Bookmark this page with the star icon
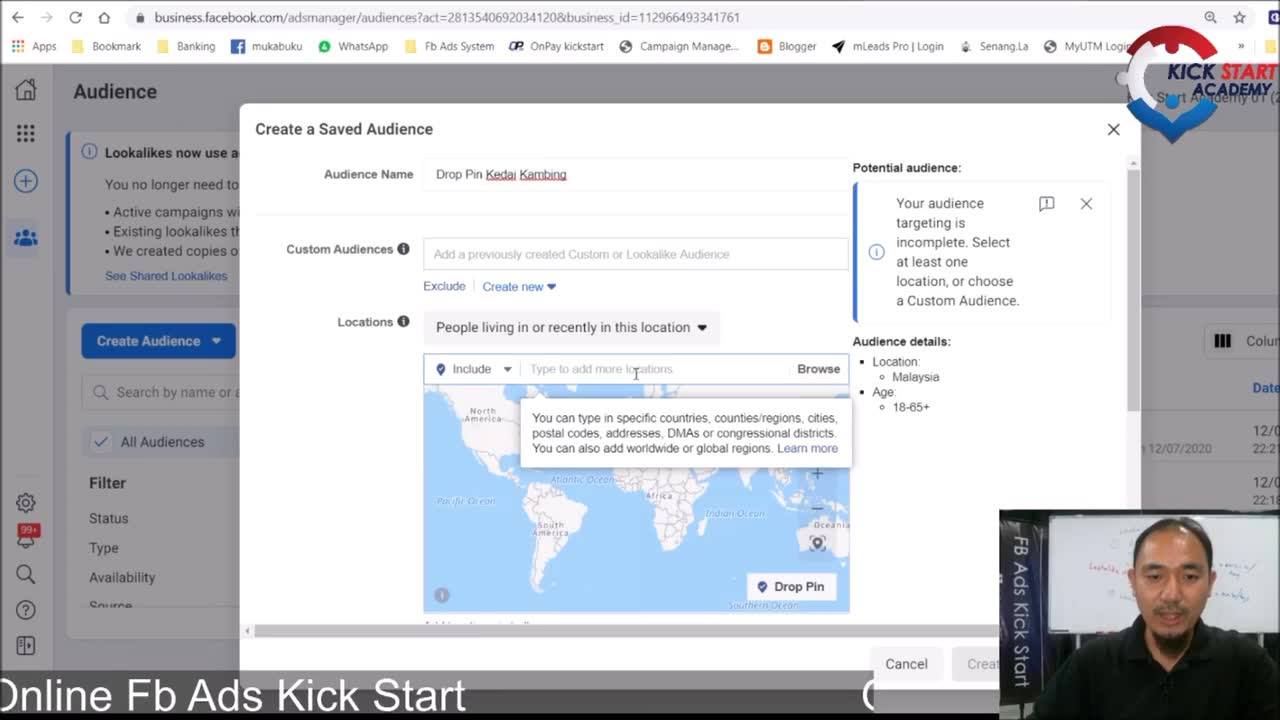The width and height of the screenshot is (1280, 720). point(1239,17)
